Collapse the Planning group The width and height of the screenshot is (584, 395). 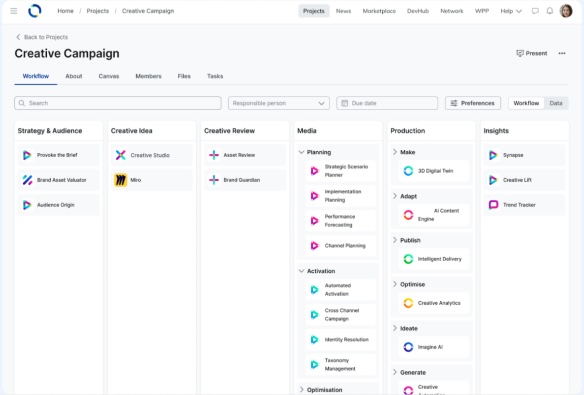301,152
